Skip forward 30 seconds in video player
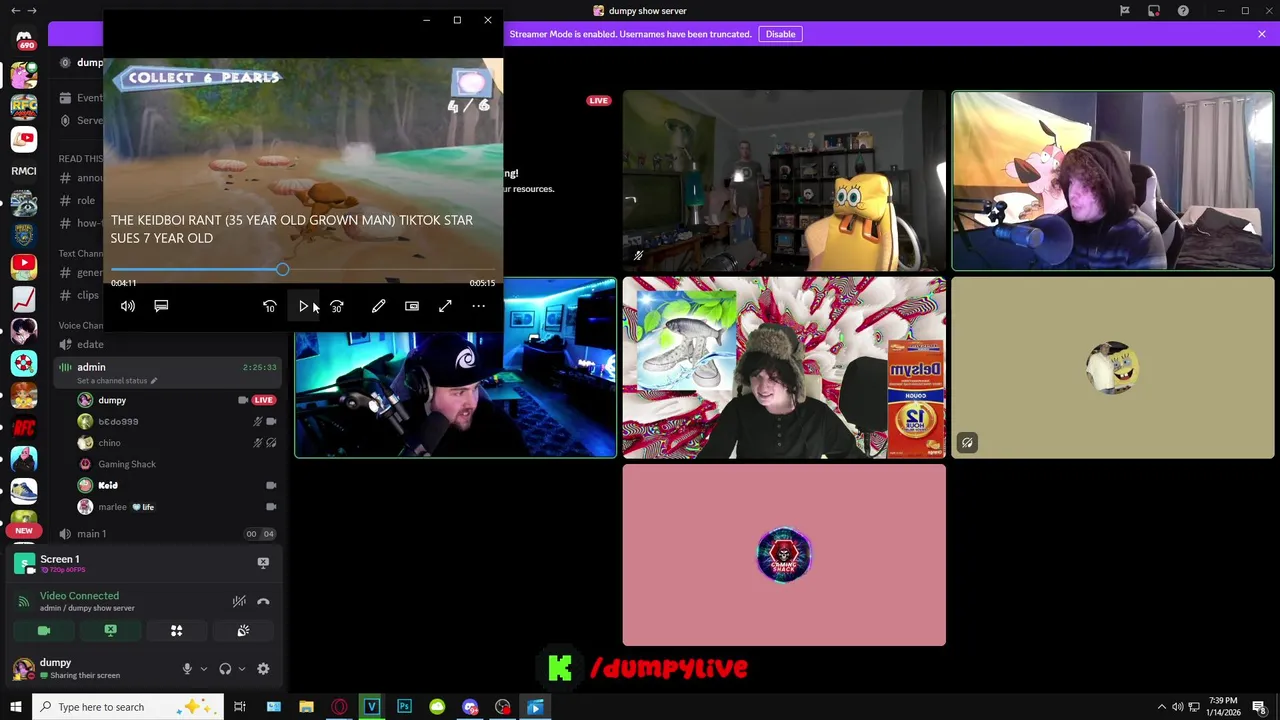1280x720 pixels. 337,306
